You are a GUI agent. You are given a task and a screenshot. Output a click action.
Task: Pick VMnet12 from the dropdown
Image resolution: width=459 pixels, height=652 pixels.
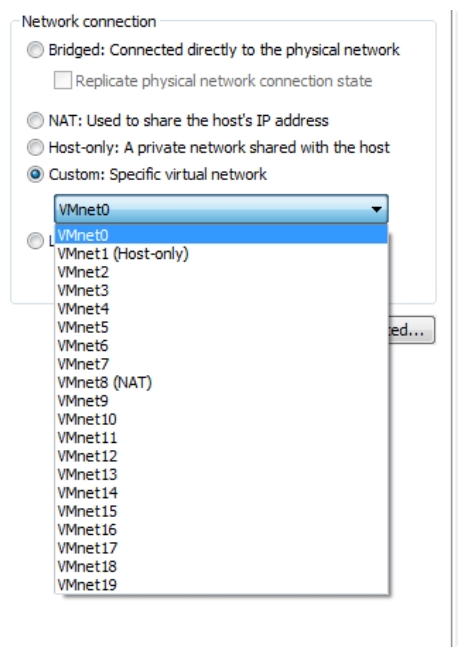click(221, 456)
